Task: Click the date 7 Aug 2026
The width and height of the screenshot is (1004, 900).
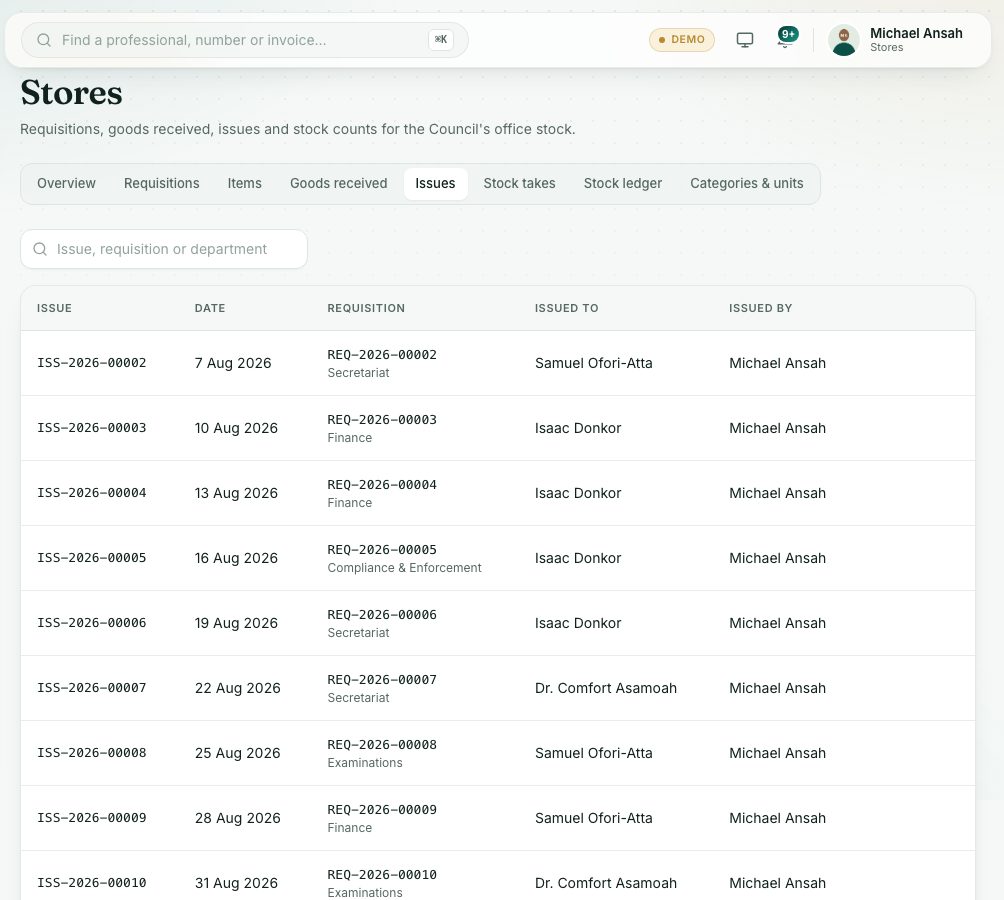Action: tap(233, 363)
